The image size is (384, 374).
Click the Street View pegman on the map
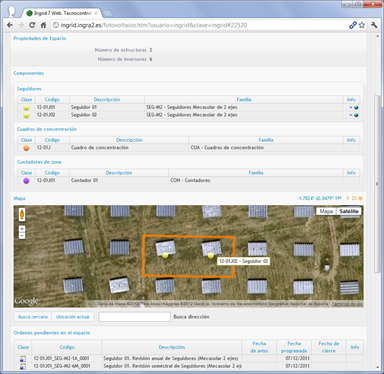pos(22,214)
